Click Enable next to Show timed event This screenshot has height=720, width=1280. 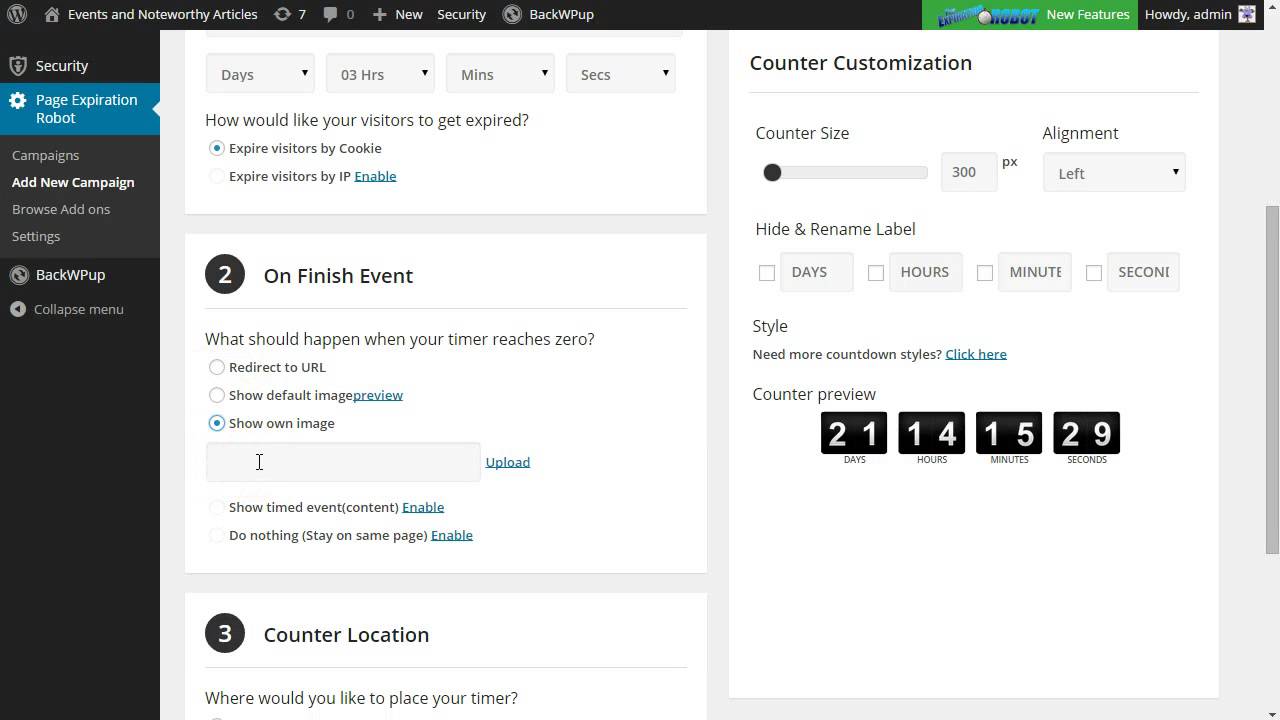coord(423,507)
